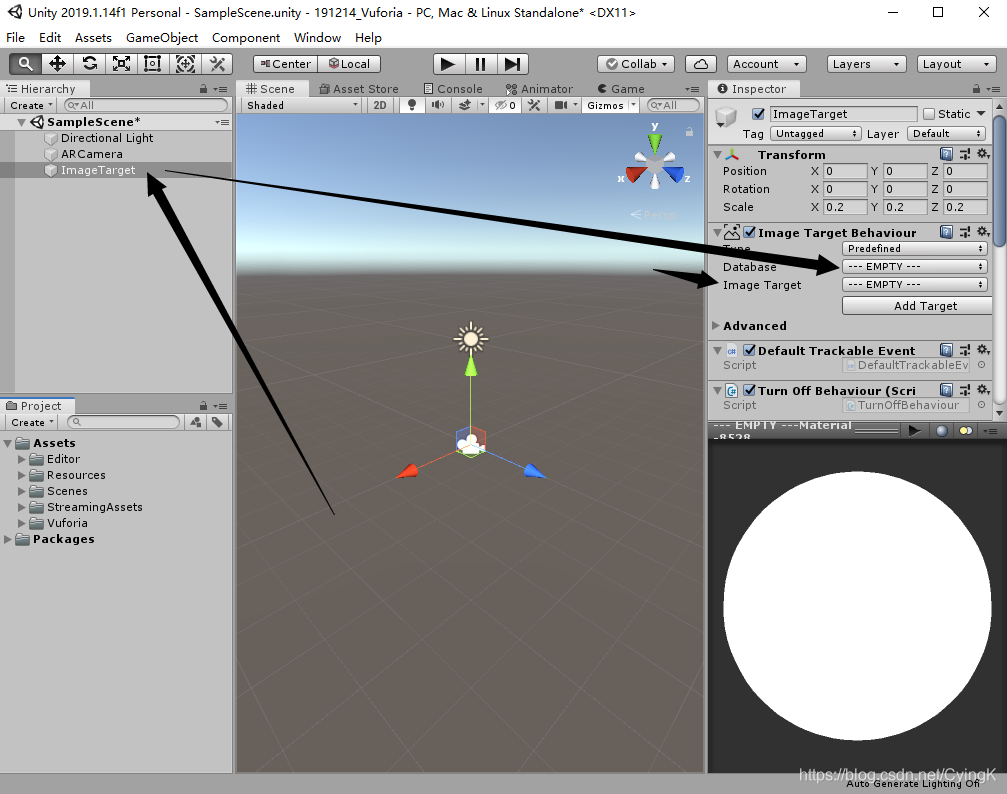Switch to the Console tab

453,89
